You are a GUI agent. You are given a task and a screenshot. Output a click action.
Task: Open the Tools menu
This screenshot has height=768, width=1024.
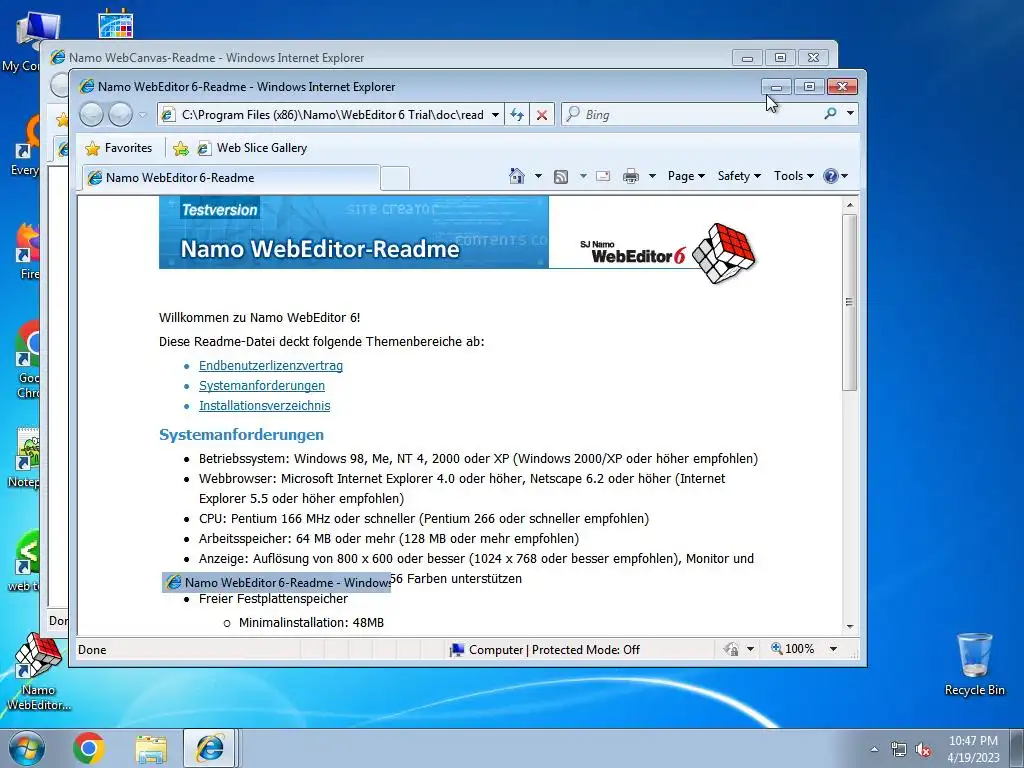793,176
